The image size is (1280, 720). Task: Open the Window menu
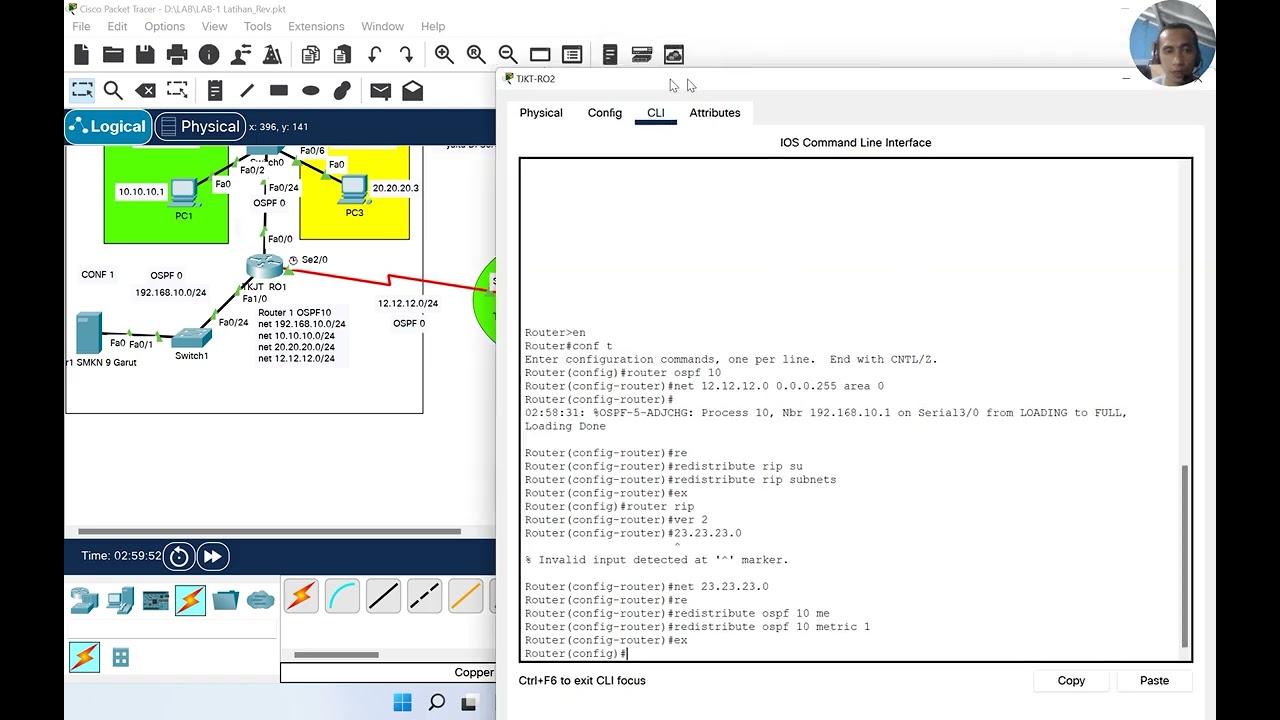[382, 26]
